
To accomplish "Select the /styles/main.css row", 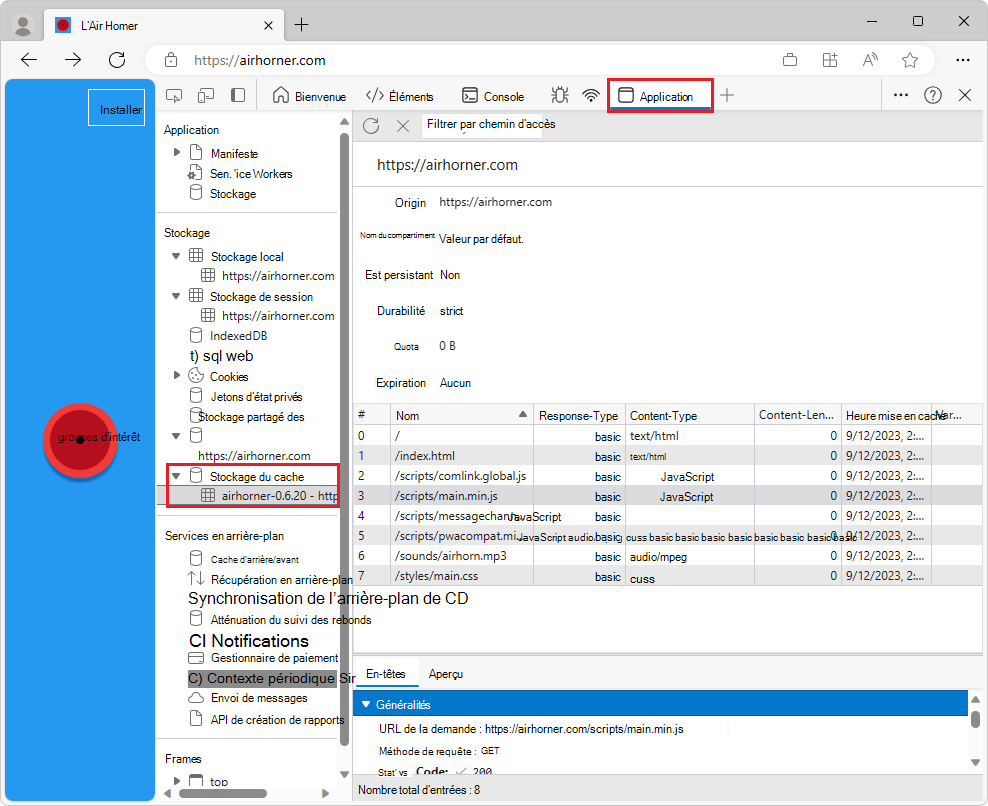I will (667, 576).
